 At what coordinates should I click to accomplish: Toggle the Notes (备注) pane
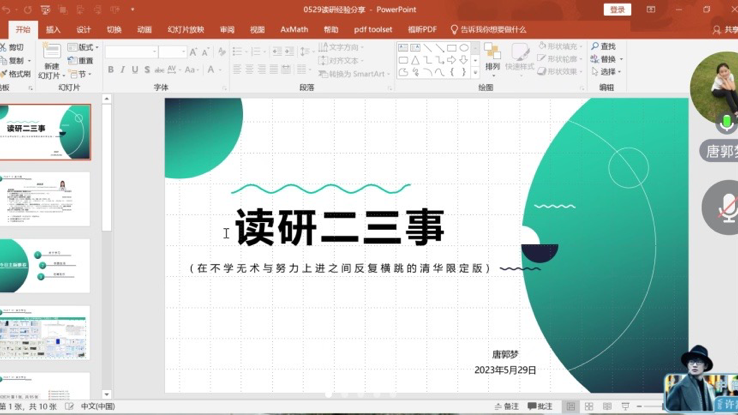506,406
